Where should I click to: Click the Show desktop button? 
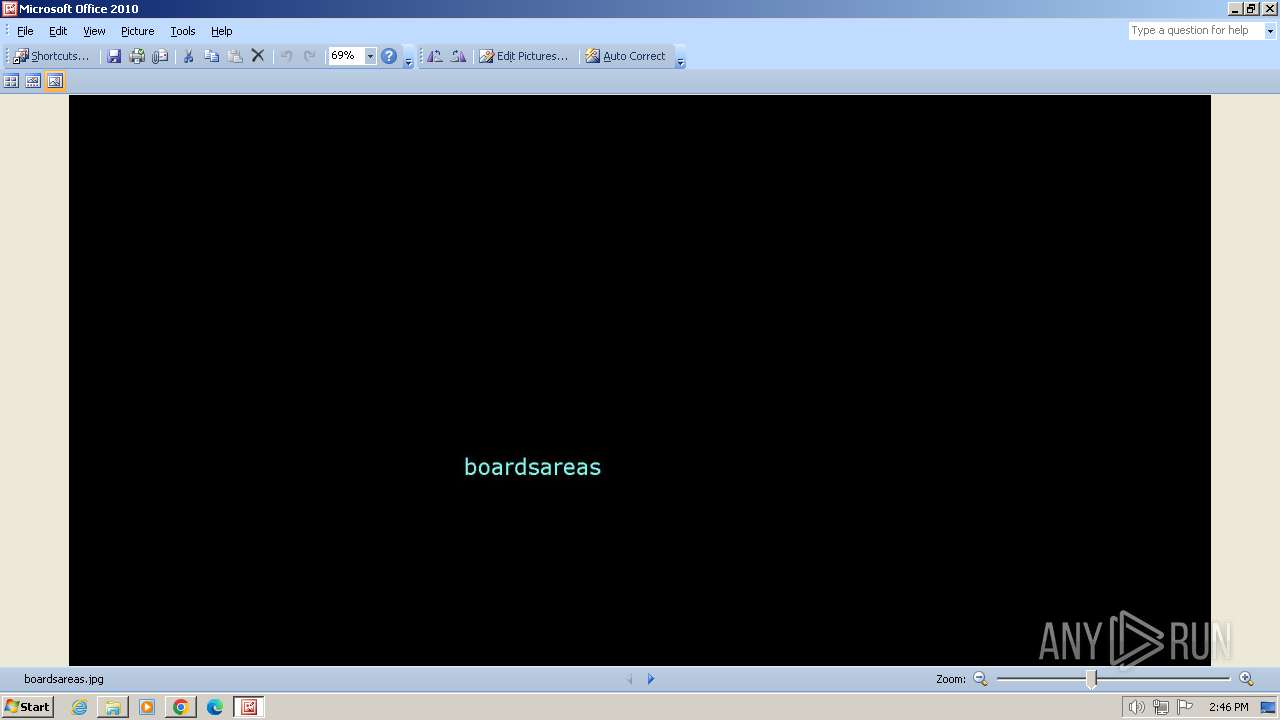click(x=1268, y=707)
